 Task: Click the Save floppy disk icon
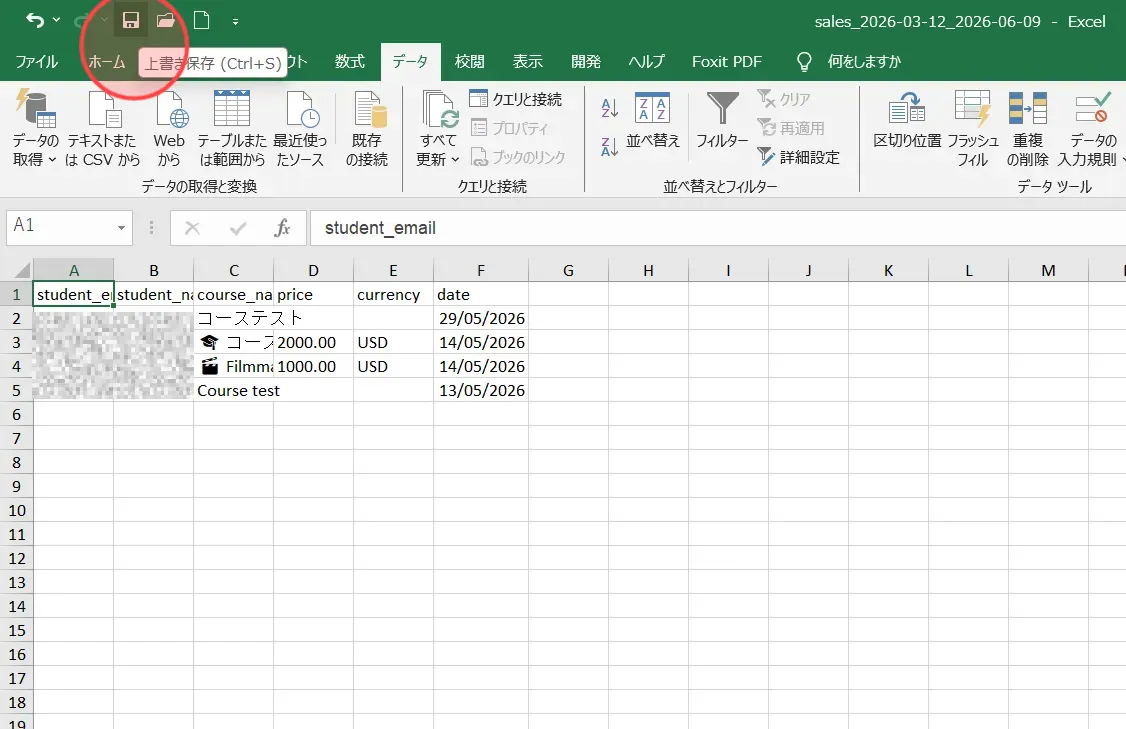[130, 20]
